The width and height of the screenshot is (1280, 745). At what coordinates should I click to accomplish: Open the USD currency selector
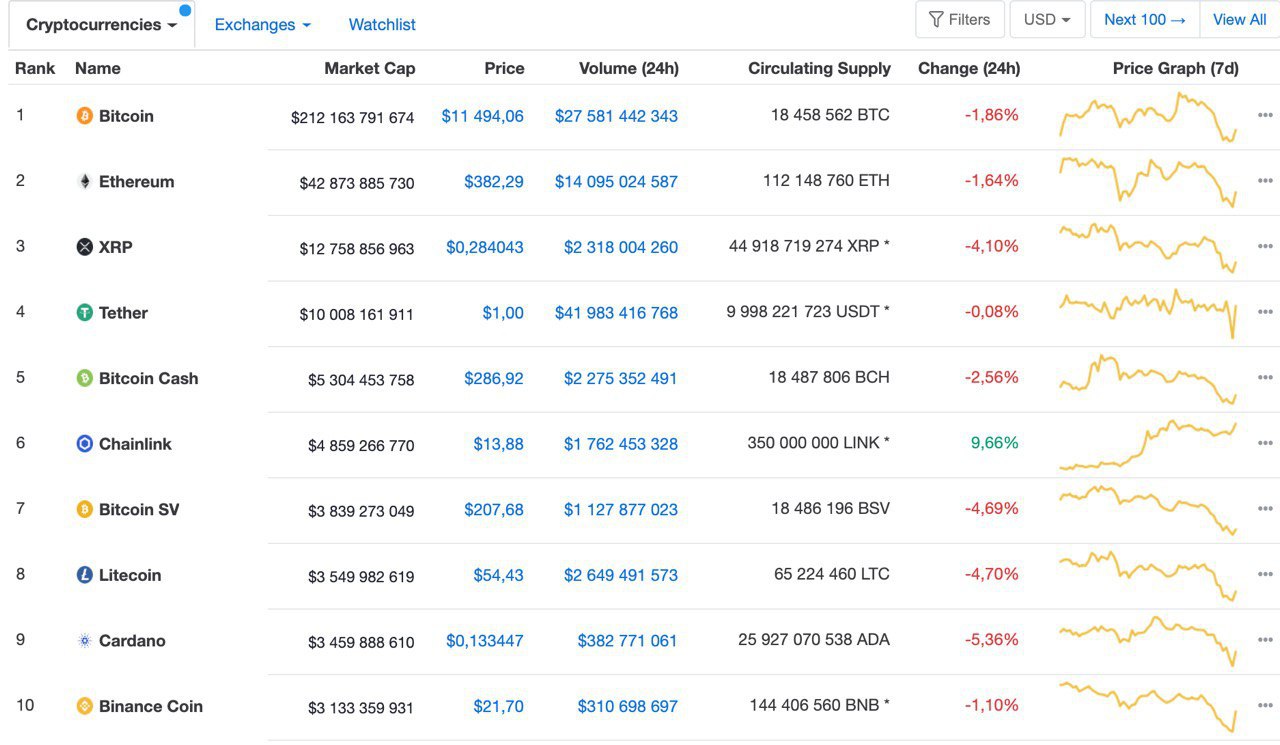[x=1047, y=19]
